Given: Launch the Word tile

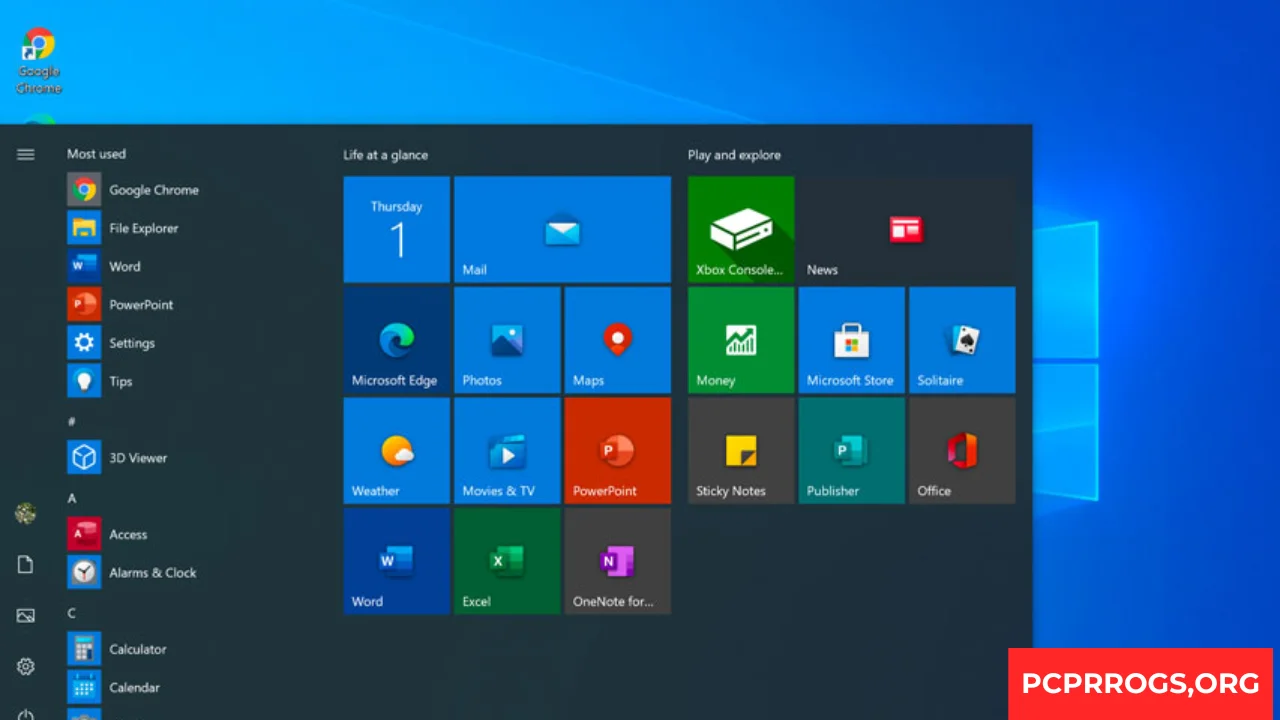Looking at the screenshot, I should click(397, 561).
